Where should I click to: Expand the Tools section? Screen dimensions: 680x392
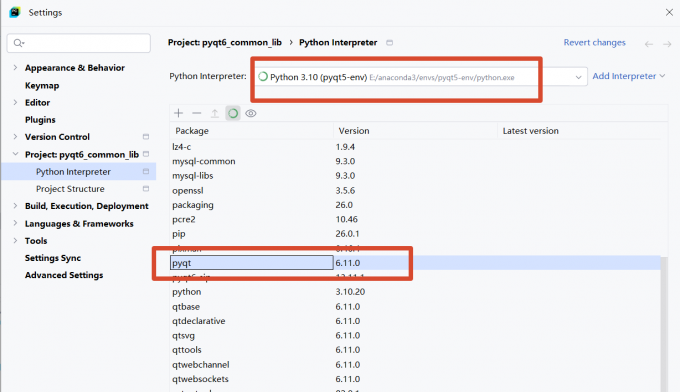pos(15,241)
